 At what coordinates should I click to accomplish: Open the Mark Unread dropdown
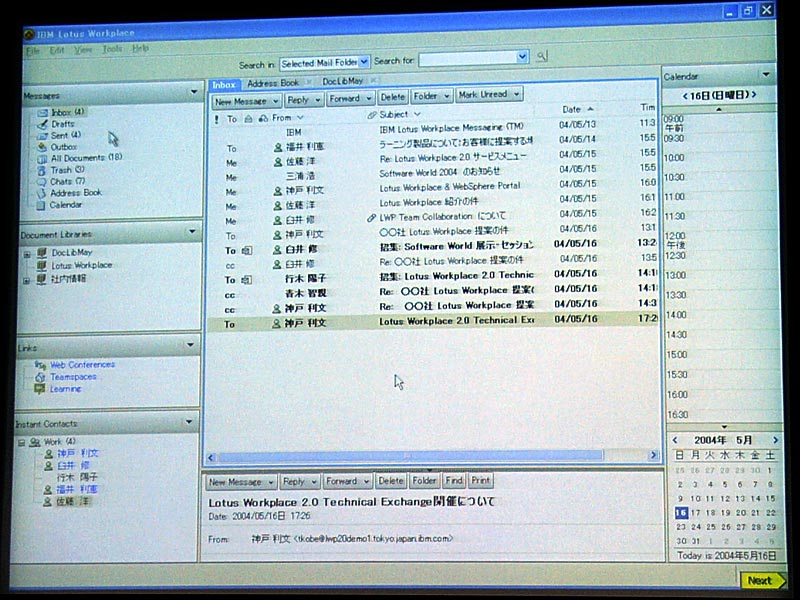coord(516,94)
